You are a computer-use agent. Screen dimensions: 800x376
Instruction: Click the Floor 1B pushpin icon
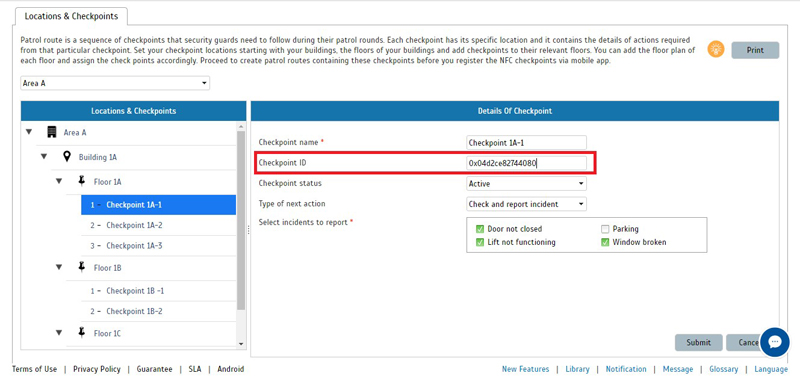(x=82, y=267)
